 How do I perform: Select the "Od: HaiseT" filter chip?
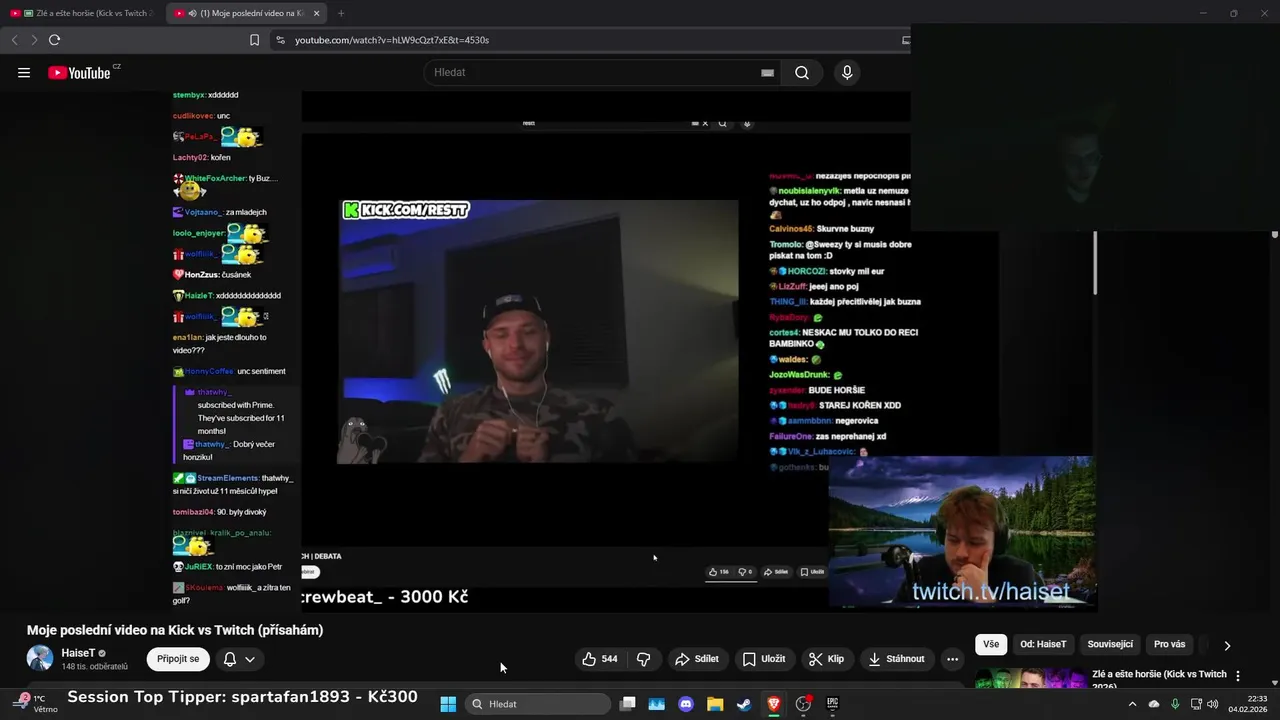1043,644
